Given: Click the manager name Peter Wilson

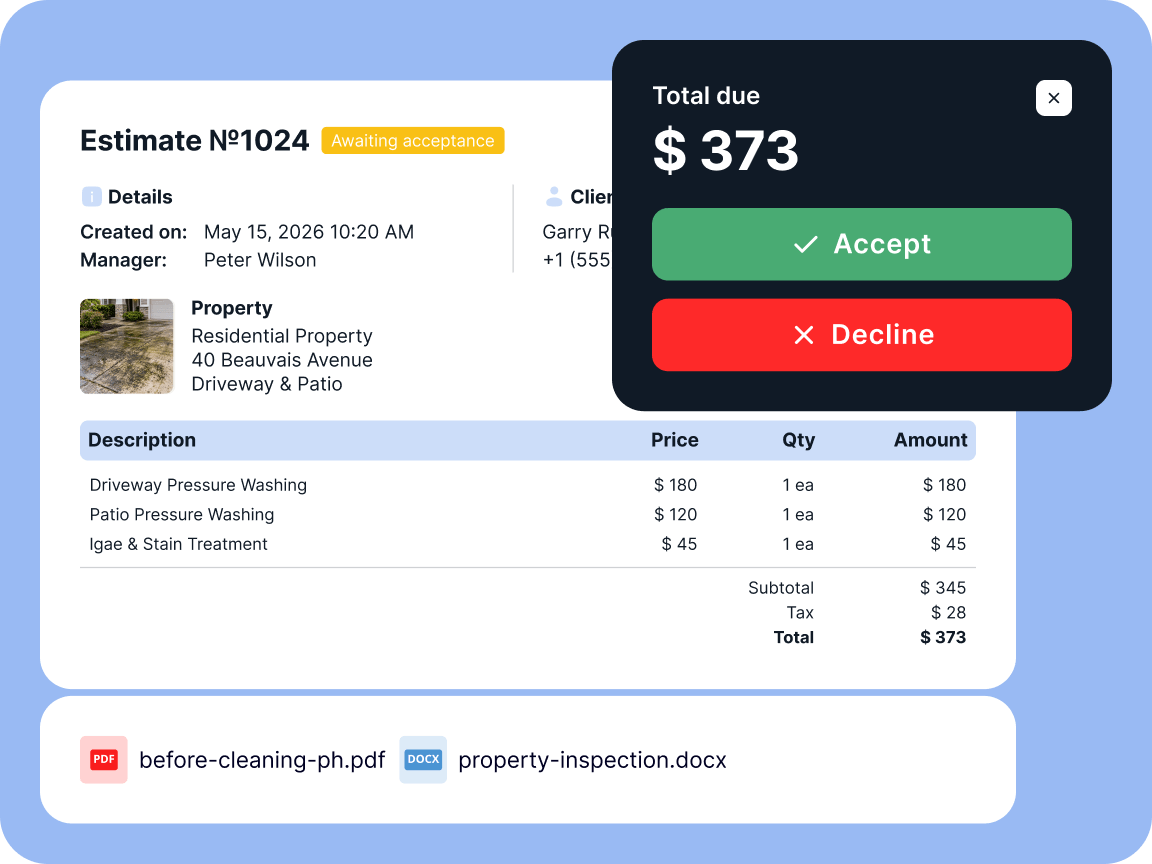Looking at the screenshot, I should click(260, 260).
